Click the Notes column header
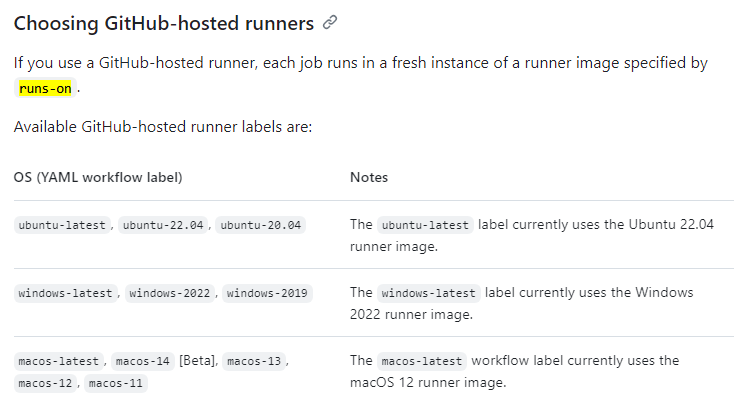 pos(369,177)
